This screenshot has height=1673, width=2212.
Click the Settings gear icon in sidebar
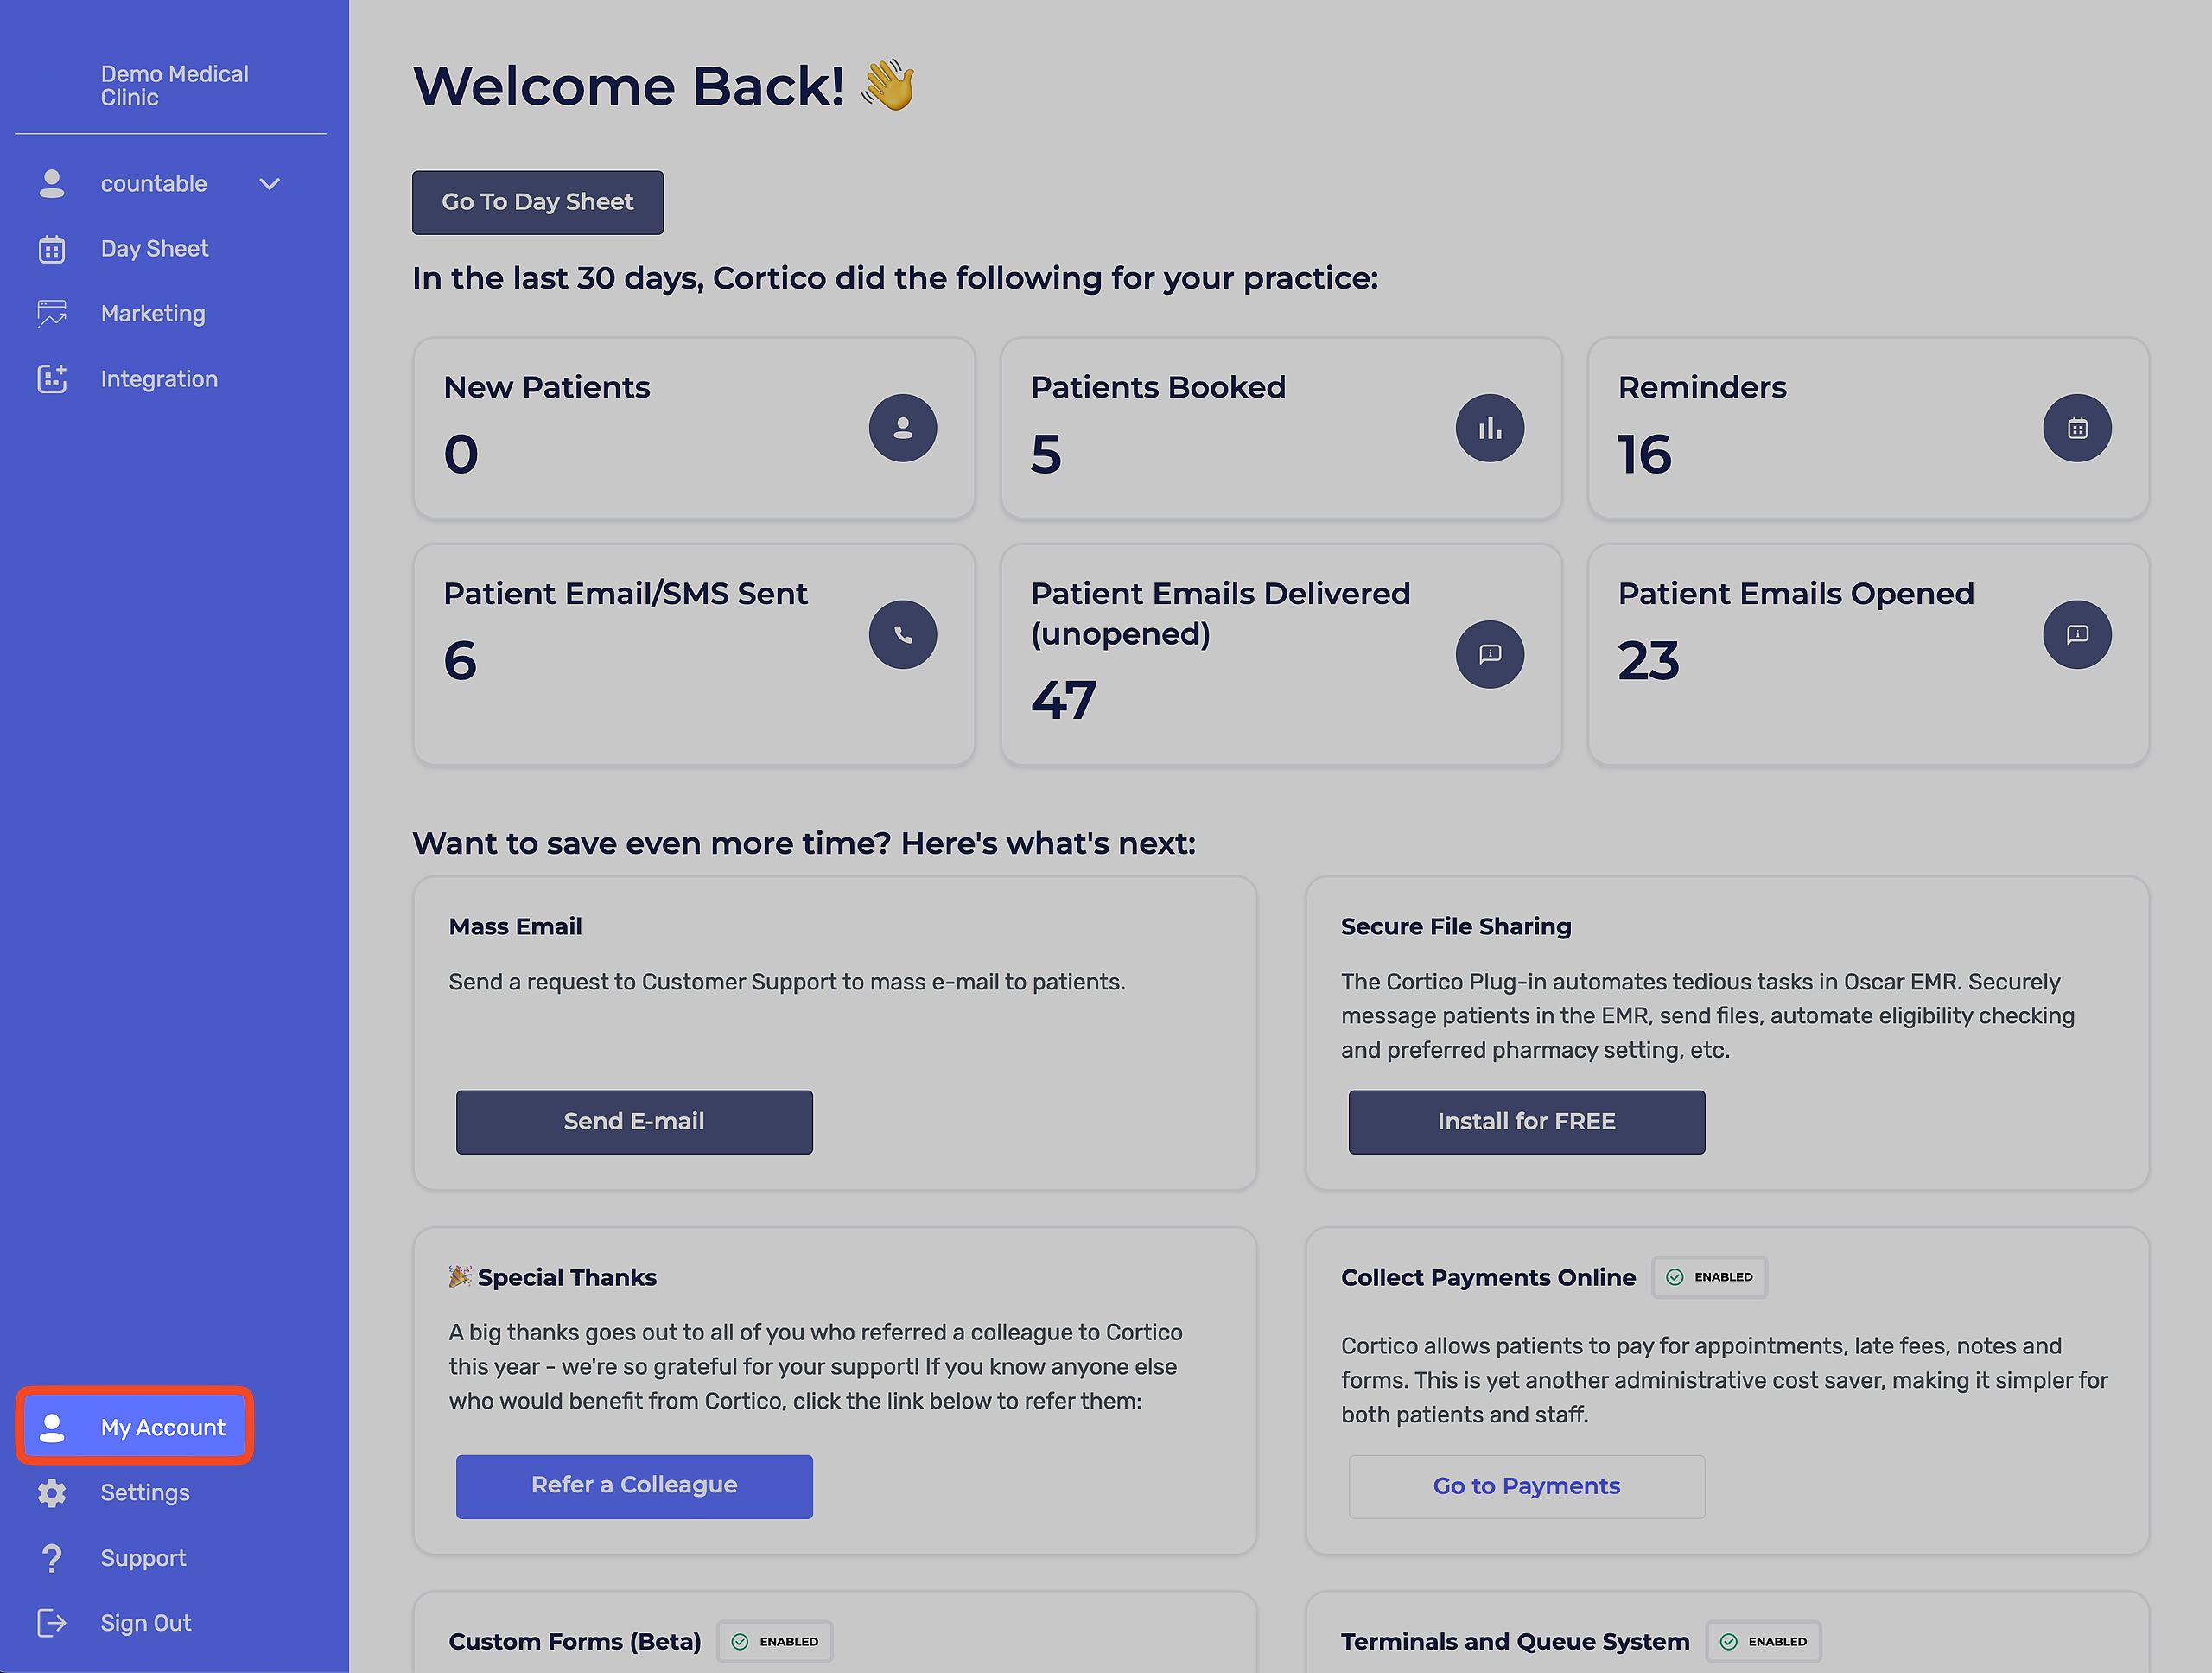[52, 1492]
